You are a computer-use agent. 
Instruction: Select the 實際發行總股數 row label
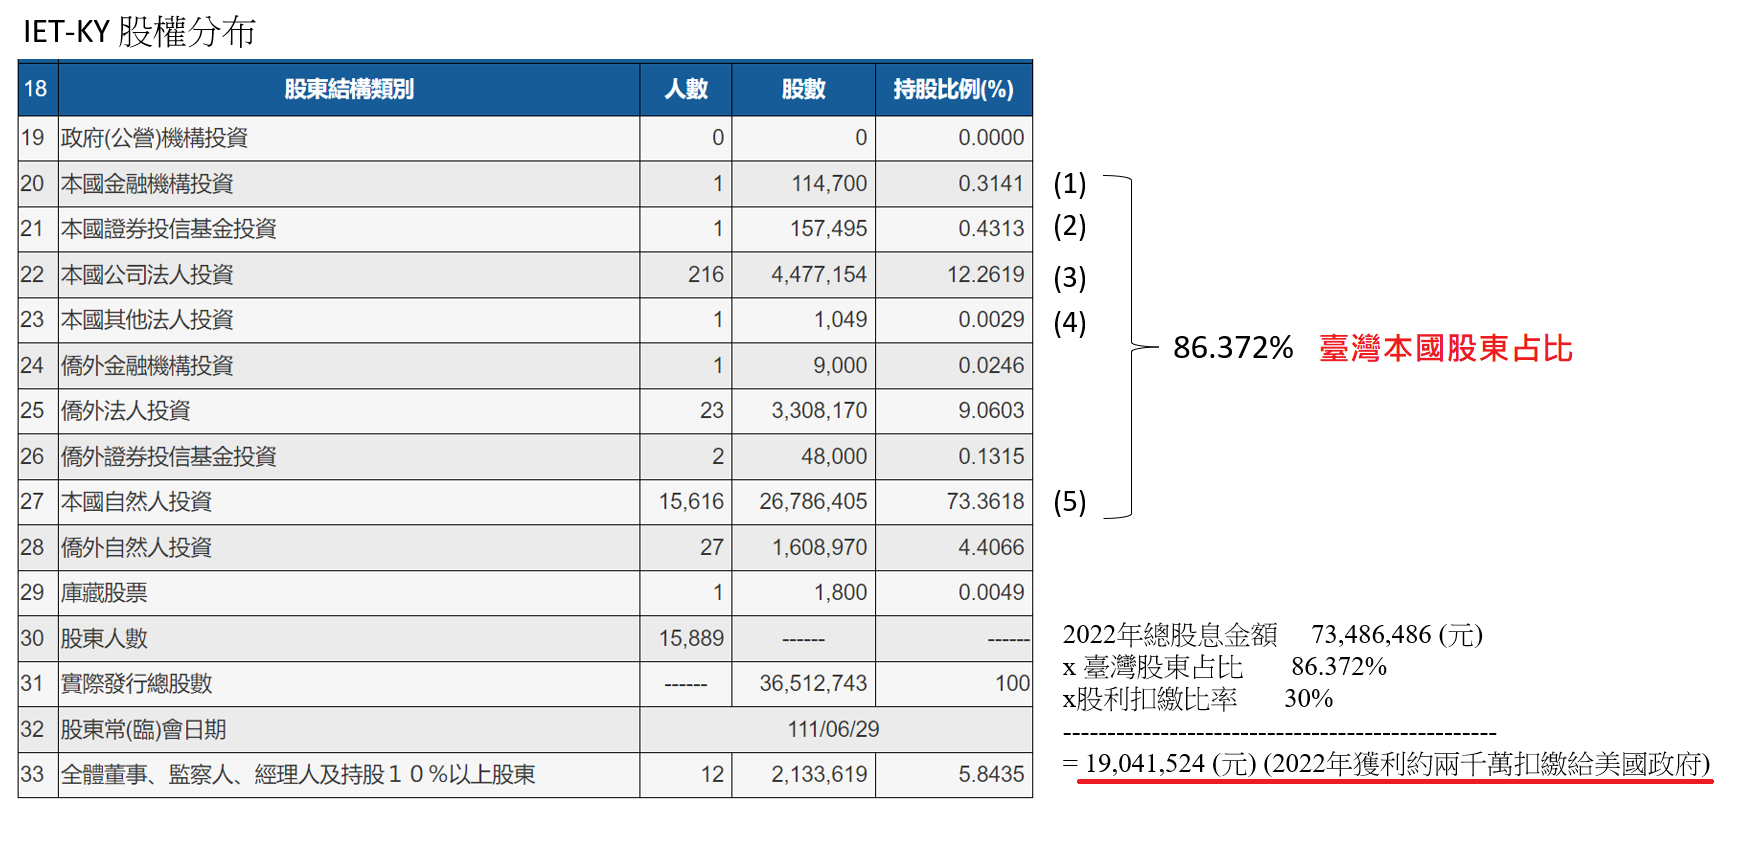[136, 684]
